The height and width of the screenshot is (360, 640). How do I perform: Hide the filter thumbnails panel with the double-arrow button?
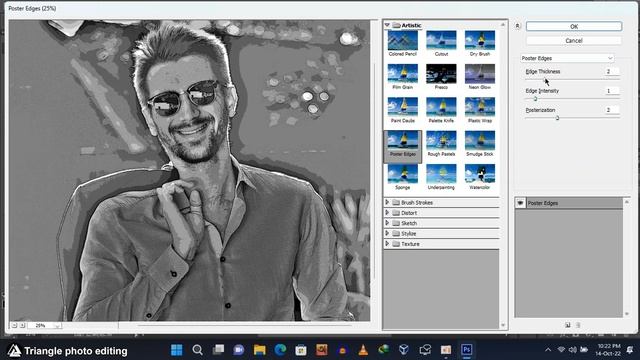(x=518, y=26)
